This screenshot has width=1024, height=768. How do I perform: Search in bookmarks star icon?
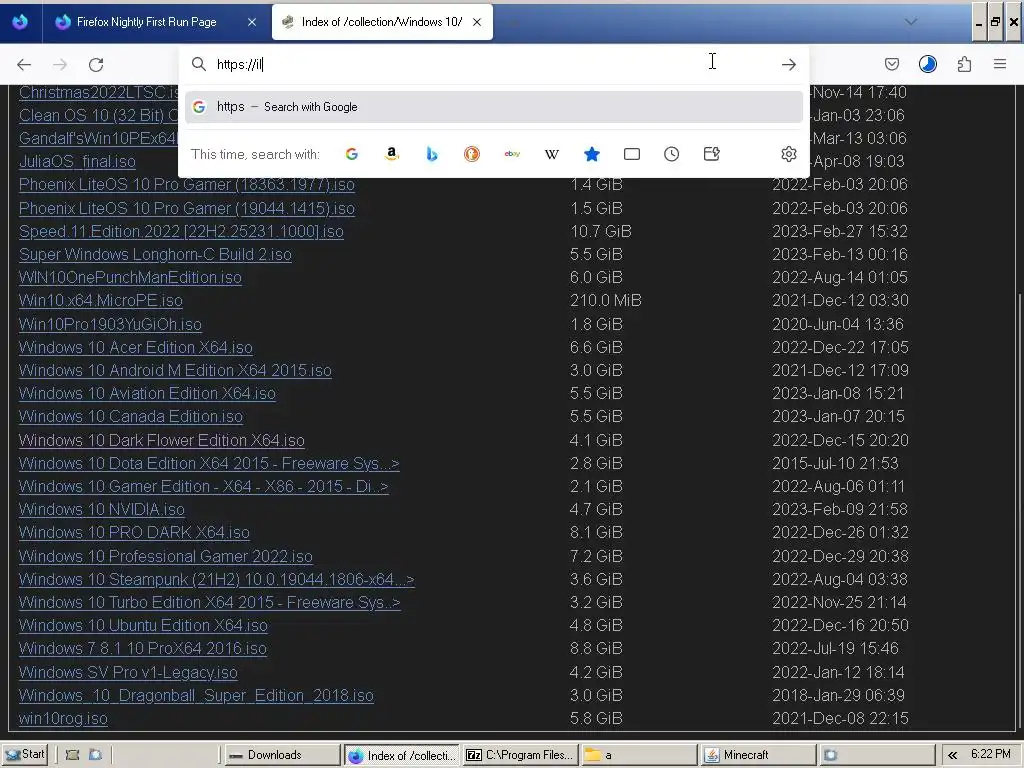[x=592, y=154]
